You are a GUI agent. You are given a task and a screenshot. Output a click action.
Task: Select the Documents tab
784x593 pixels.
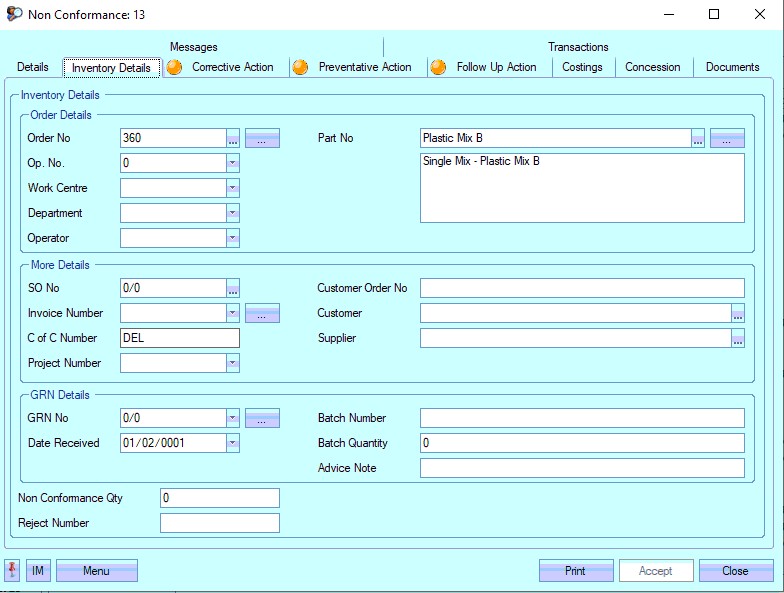tap(732, 67)
